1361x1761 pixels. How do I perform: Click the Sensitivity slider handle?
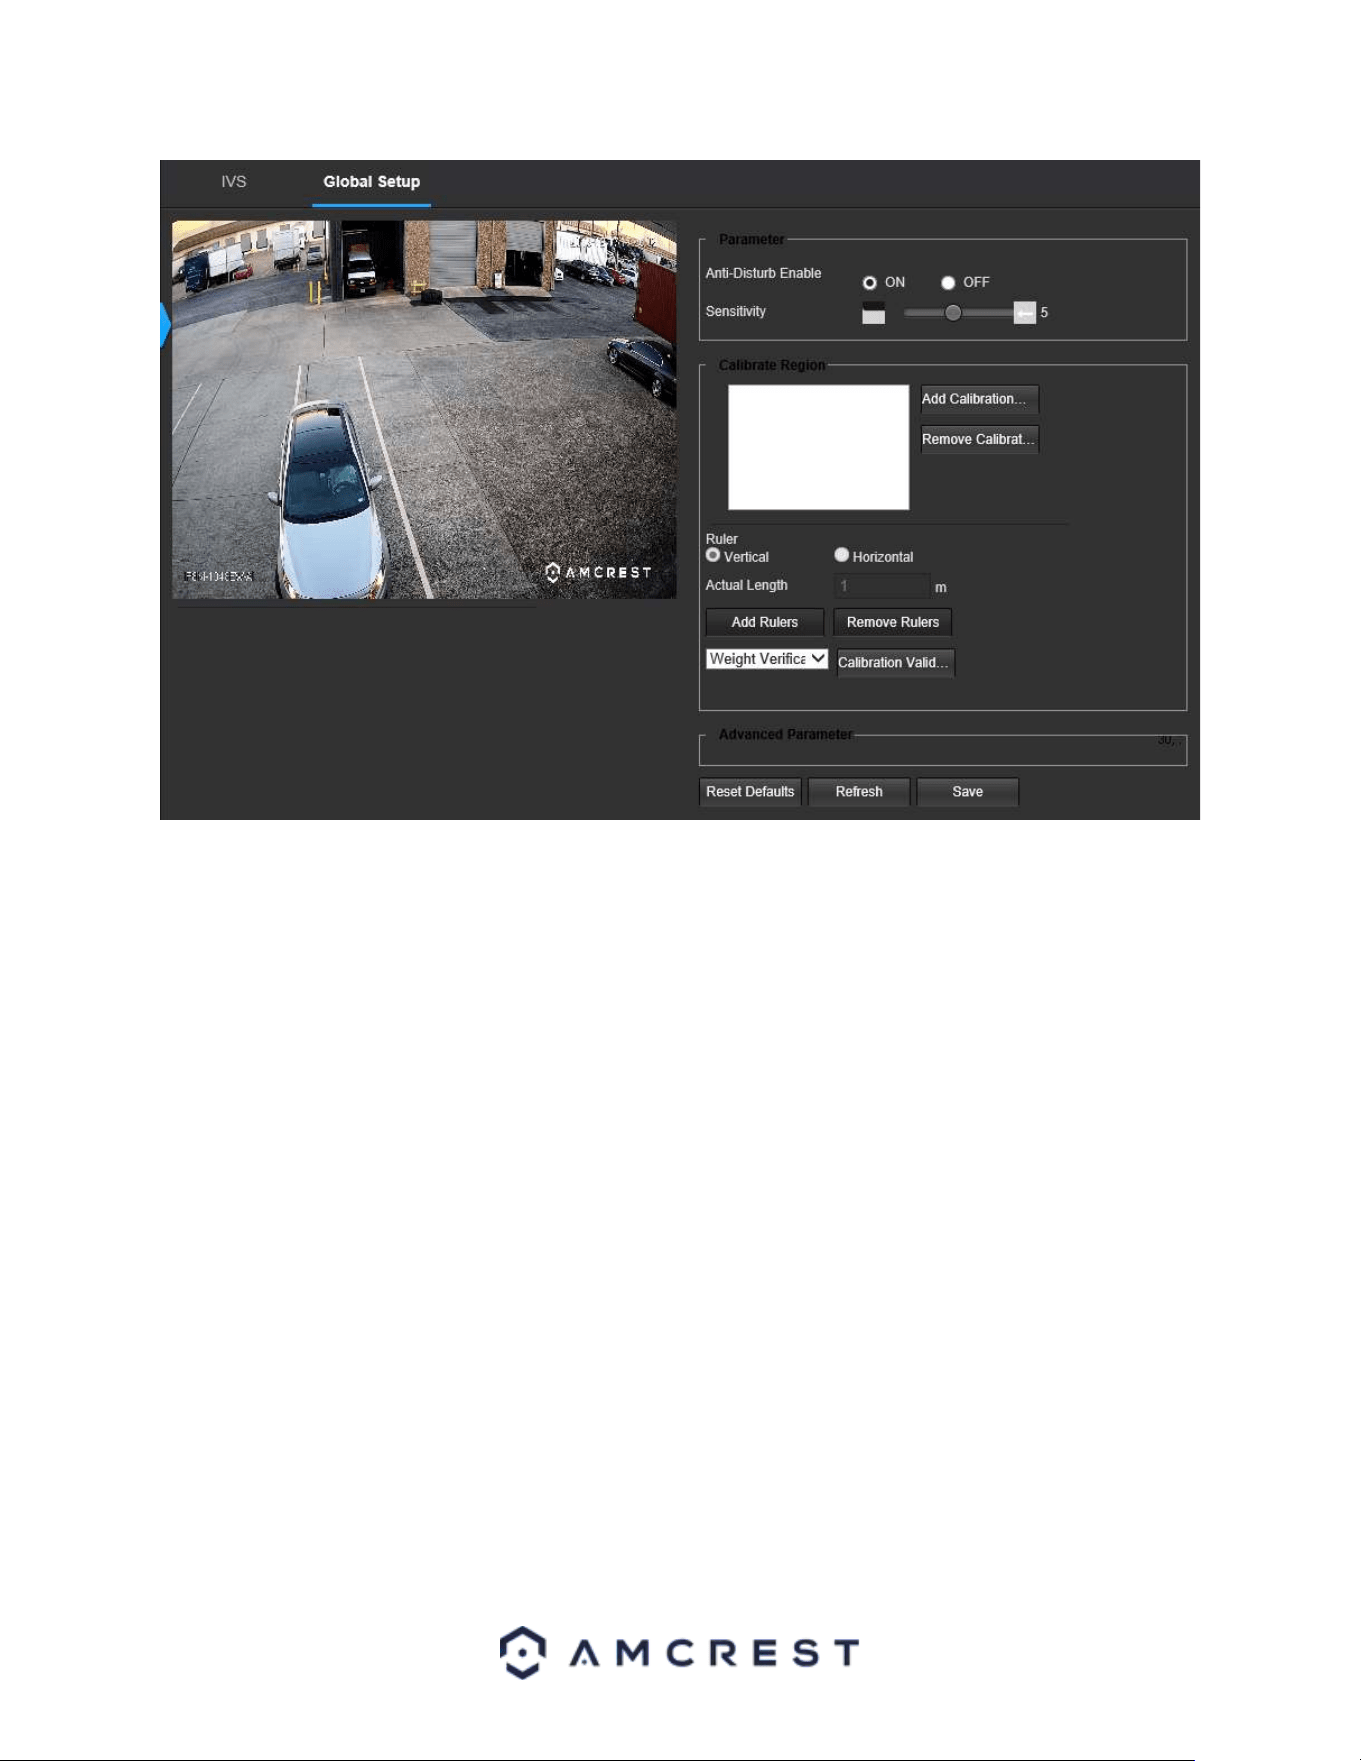953,313
